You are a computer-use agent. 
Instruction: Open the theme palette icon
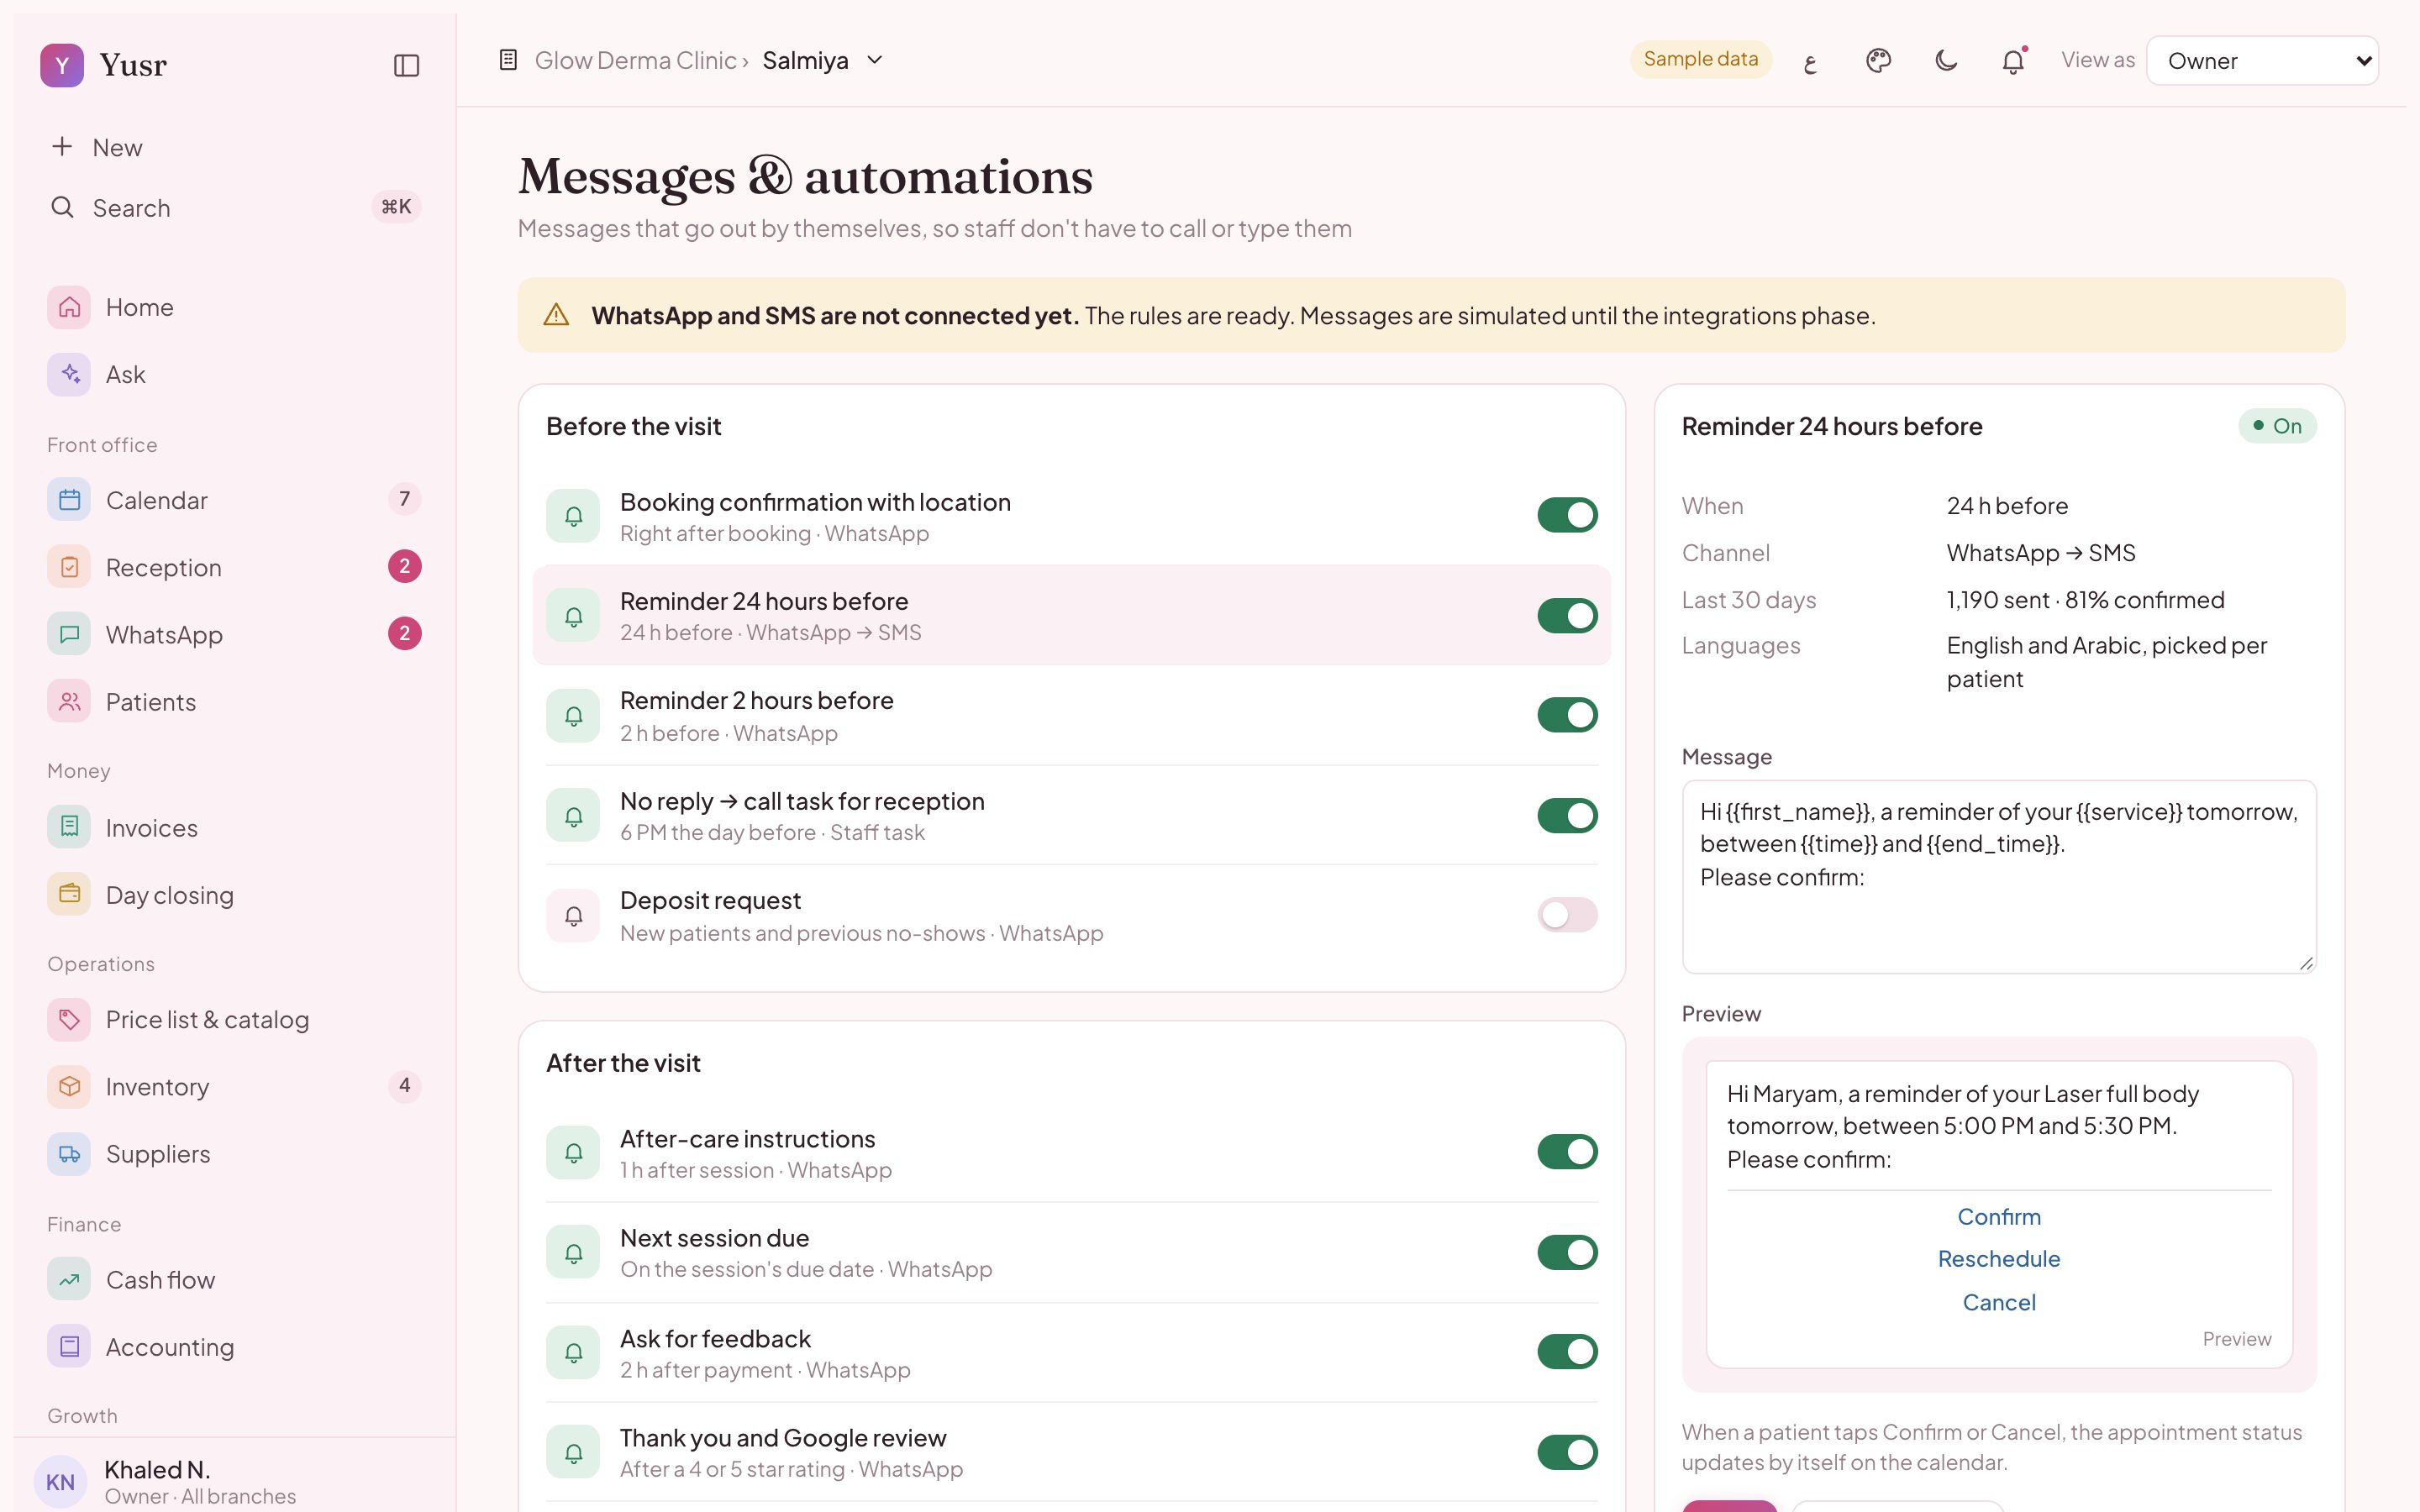(1878, 61)
